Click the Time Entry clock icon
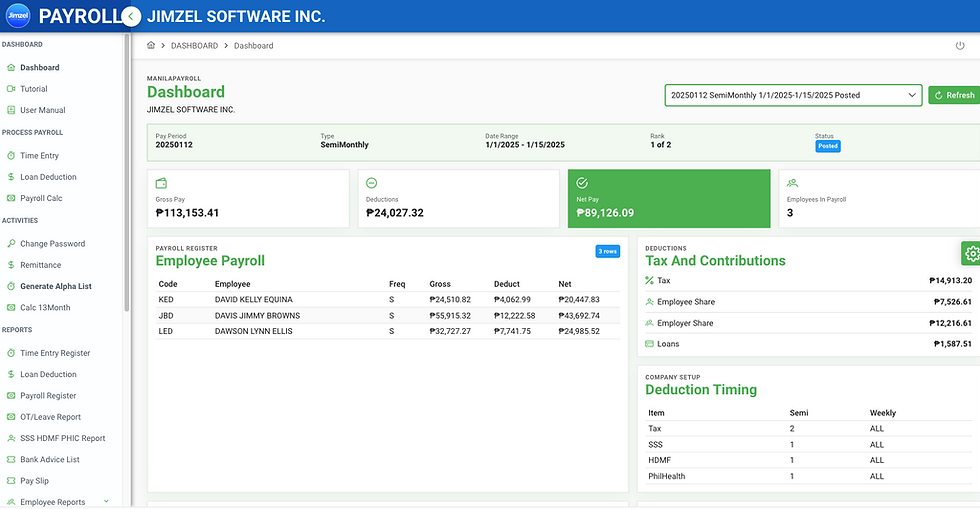 (x=11, y=156)
